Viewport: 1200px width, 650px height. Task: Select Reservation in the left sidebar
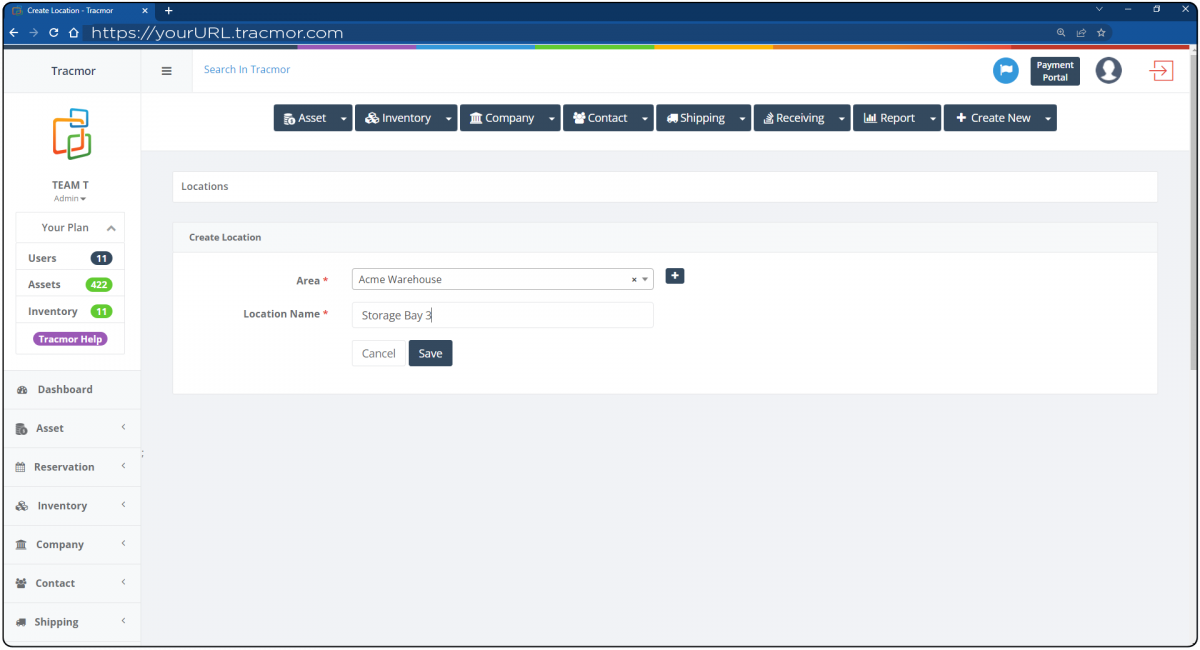(62, 466)
